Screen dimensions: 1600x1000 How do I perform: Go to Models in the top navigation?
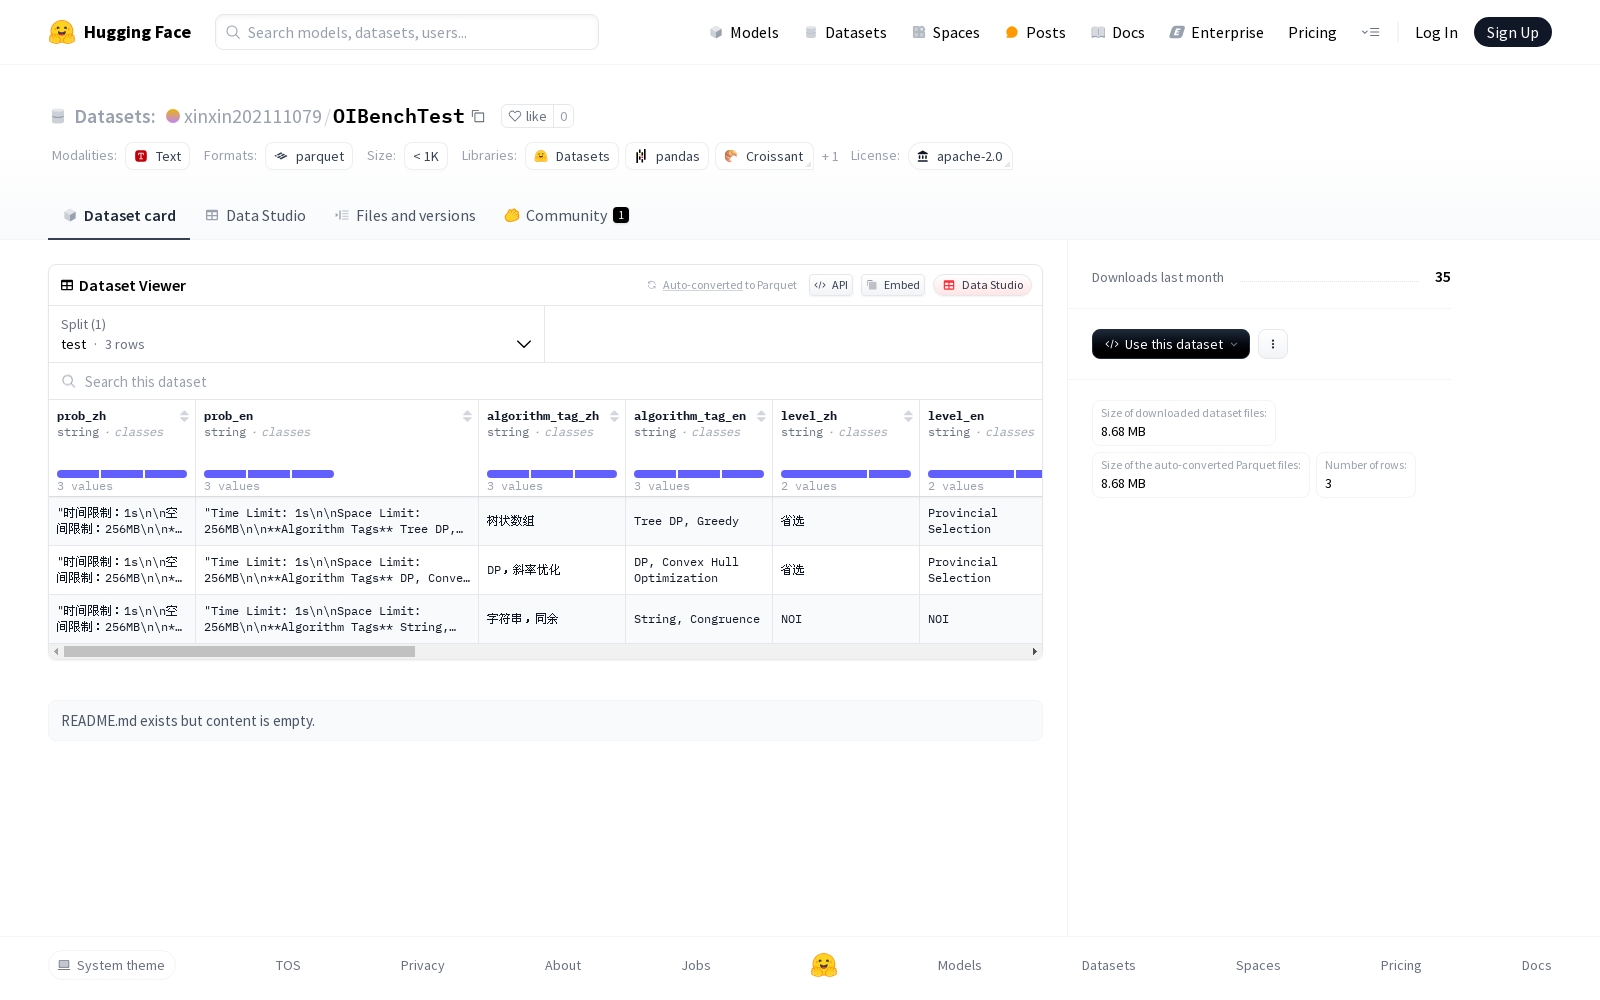click(744, 32)
